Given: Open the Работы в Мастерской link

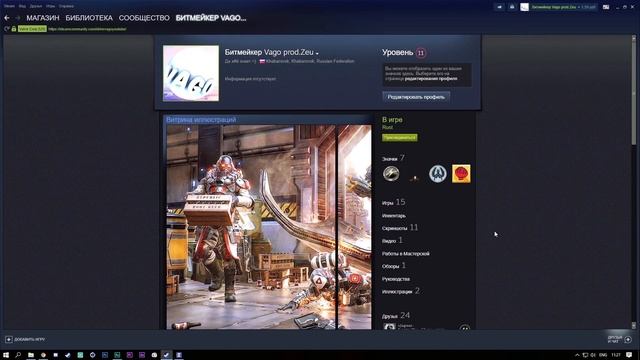Looking at the screenshot, I should pyautogui.click(x=406, y=253).
